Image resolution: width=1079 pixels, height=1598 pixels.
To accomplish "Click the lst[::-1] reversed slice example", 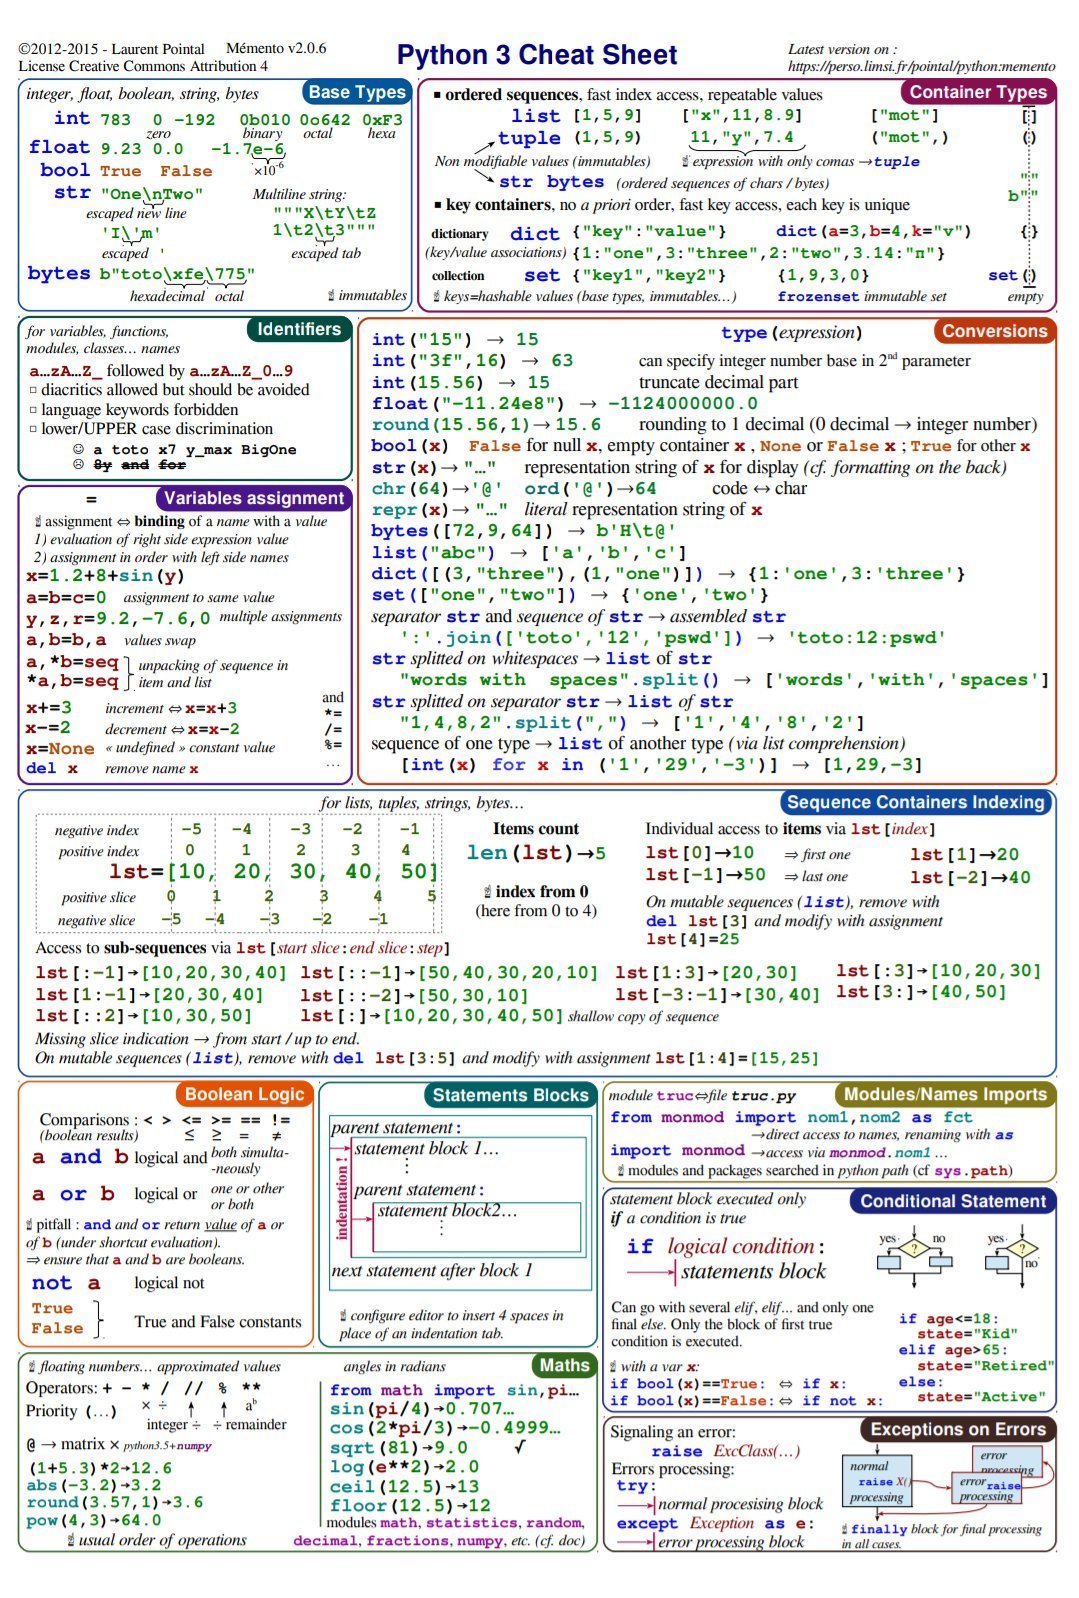I will tap(448, 972).
